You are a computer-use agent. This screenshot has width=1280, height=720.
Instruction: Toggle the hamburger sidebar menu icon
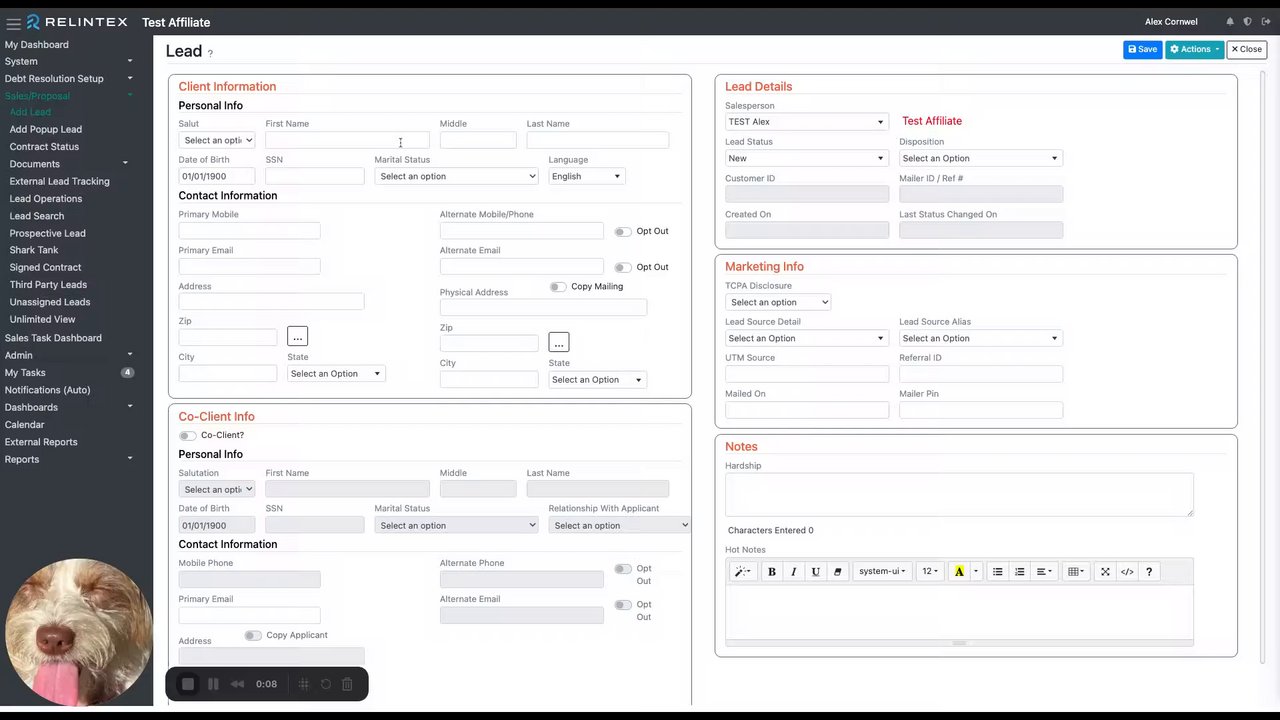point(13,22)
